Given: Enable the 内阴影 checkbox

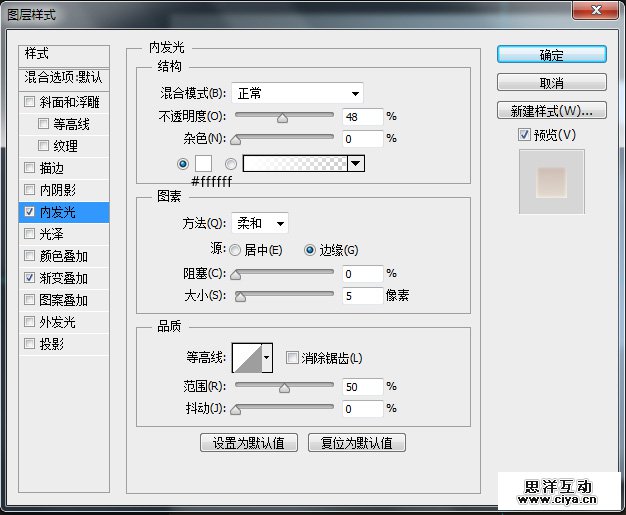Looking at the screenshot, I should coord(30,189).
